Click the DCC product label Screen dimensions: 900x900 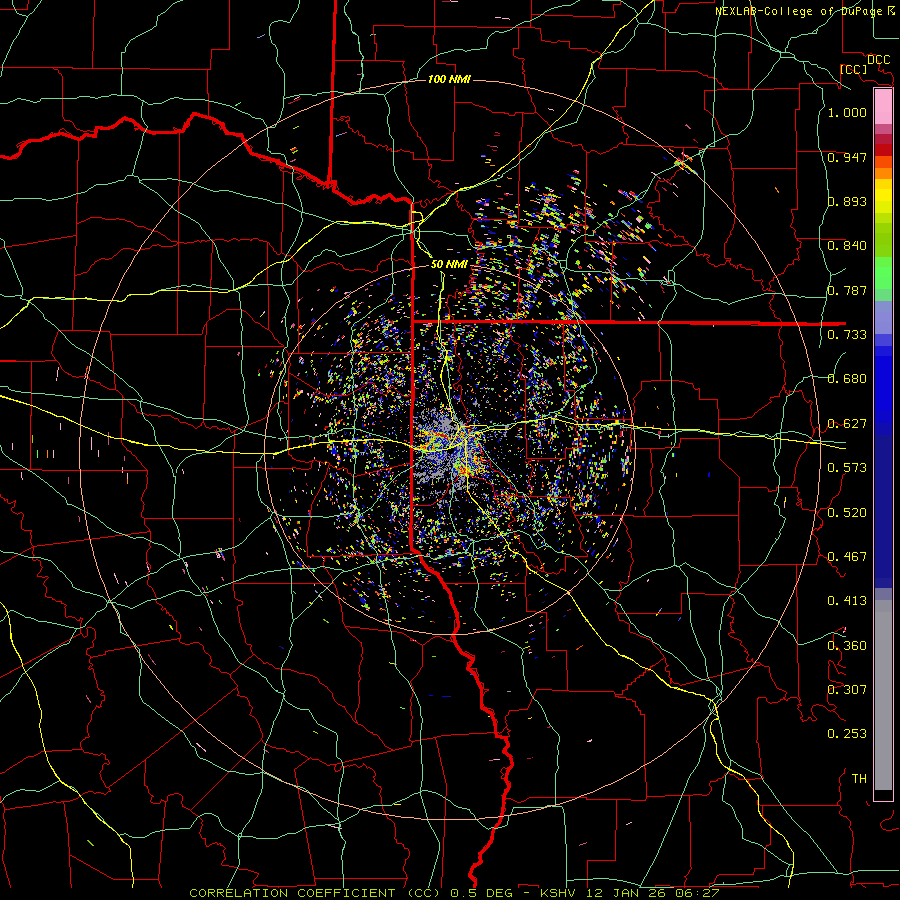[878, 59]
